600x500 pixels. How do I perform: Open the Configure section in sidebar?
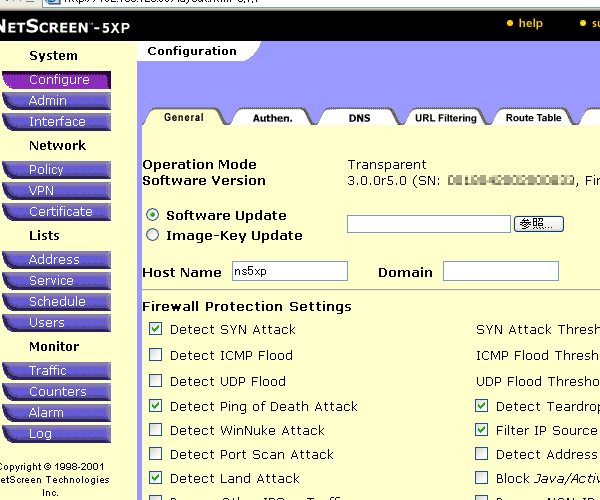coord(57,80)
